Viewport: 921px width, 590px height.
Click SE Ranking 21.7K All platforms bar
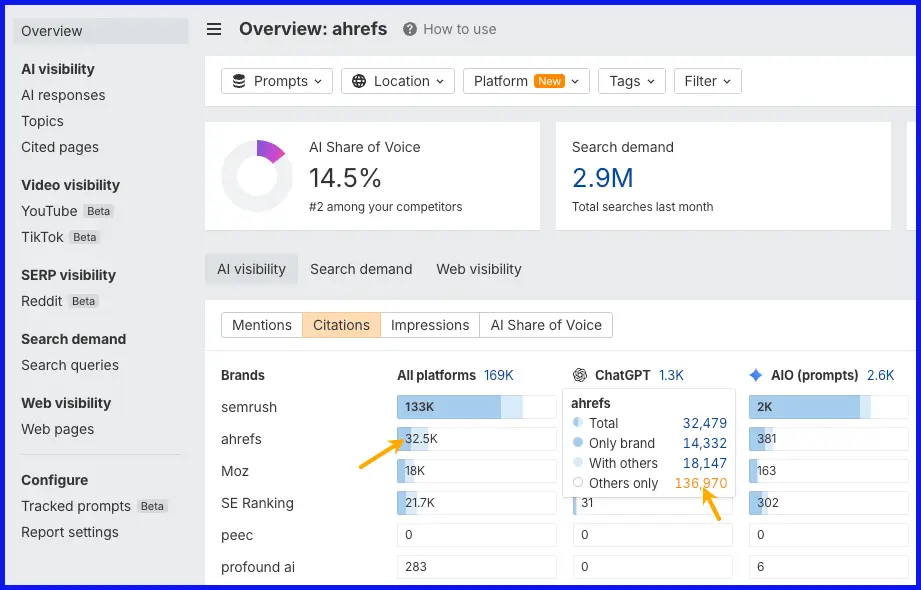click(x=476, y=503)
